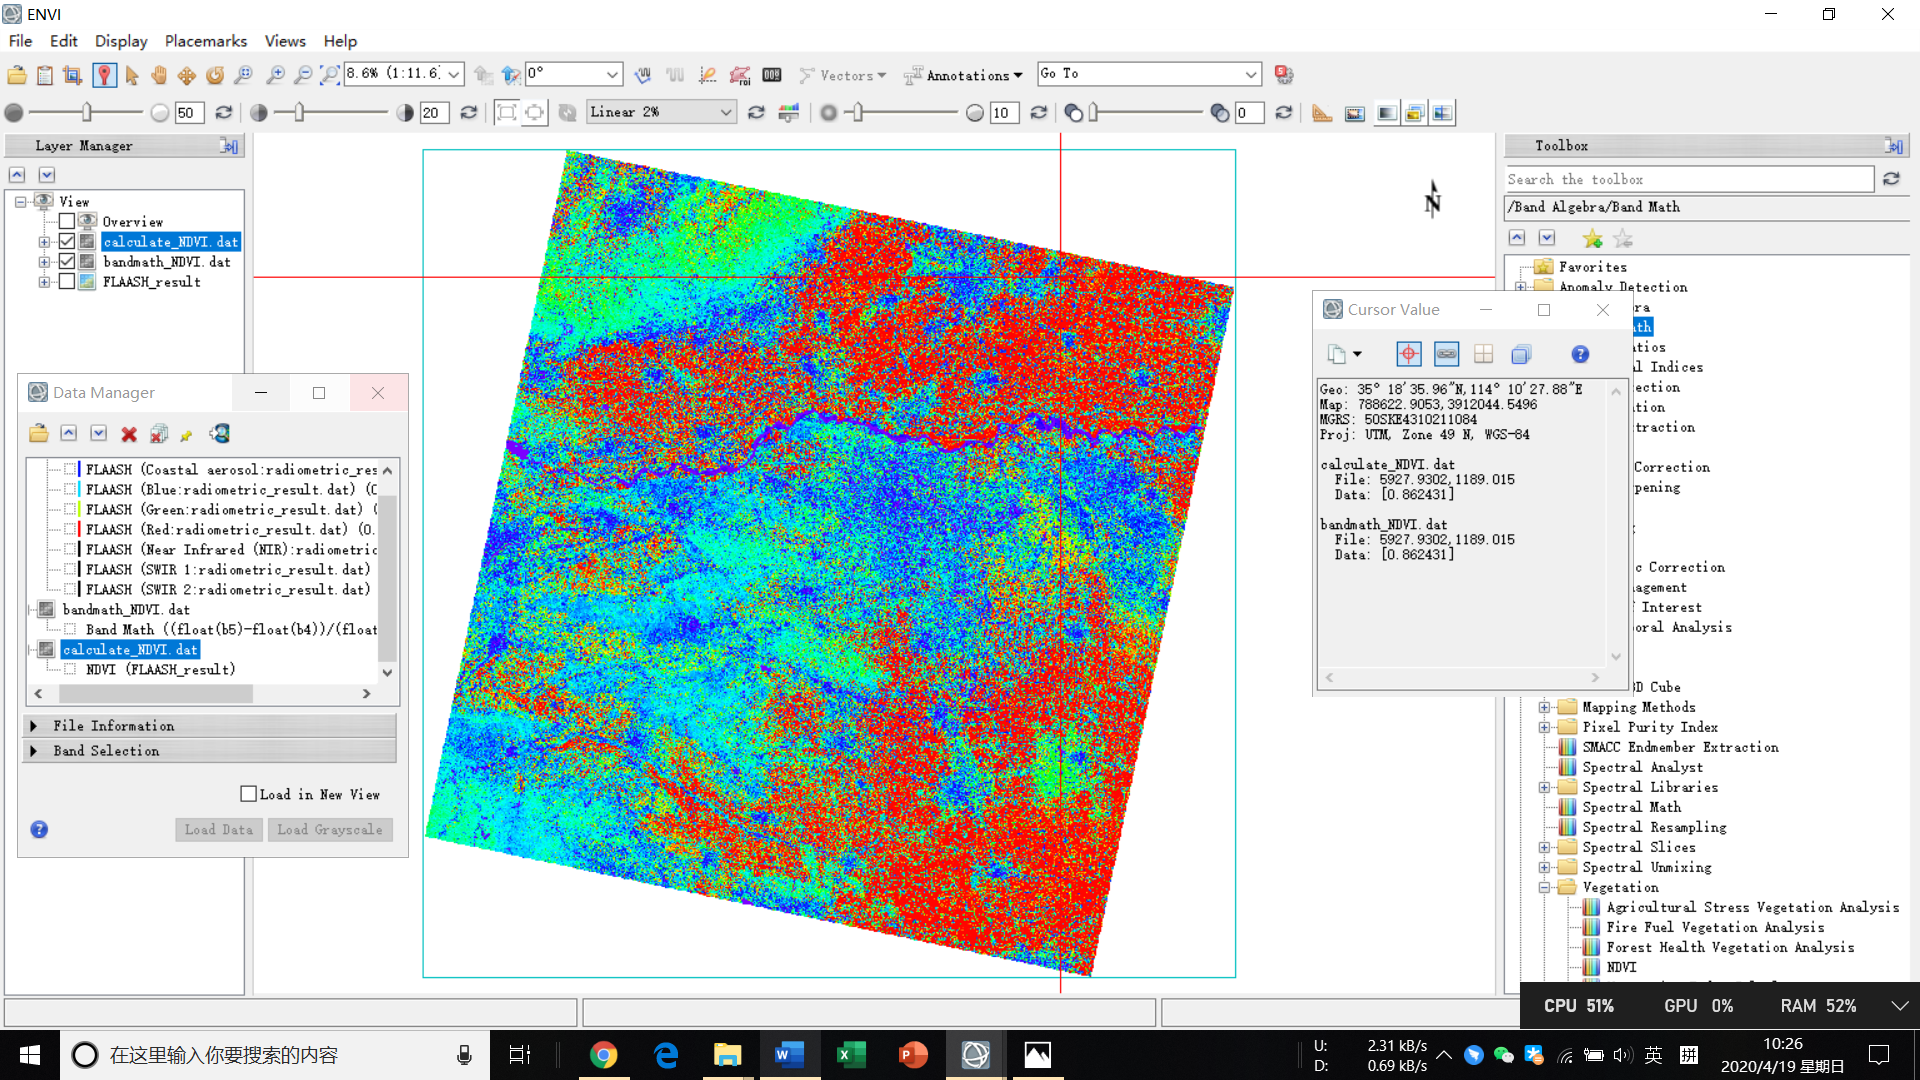Screen dimensions: 1920x1080
Task: Enable the Load in New View checkbox
Action: click(248, 793)
